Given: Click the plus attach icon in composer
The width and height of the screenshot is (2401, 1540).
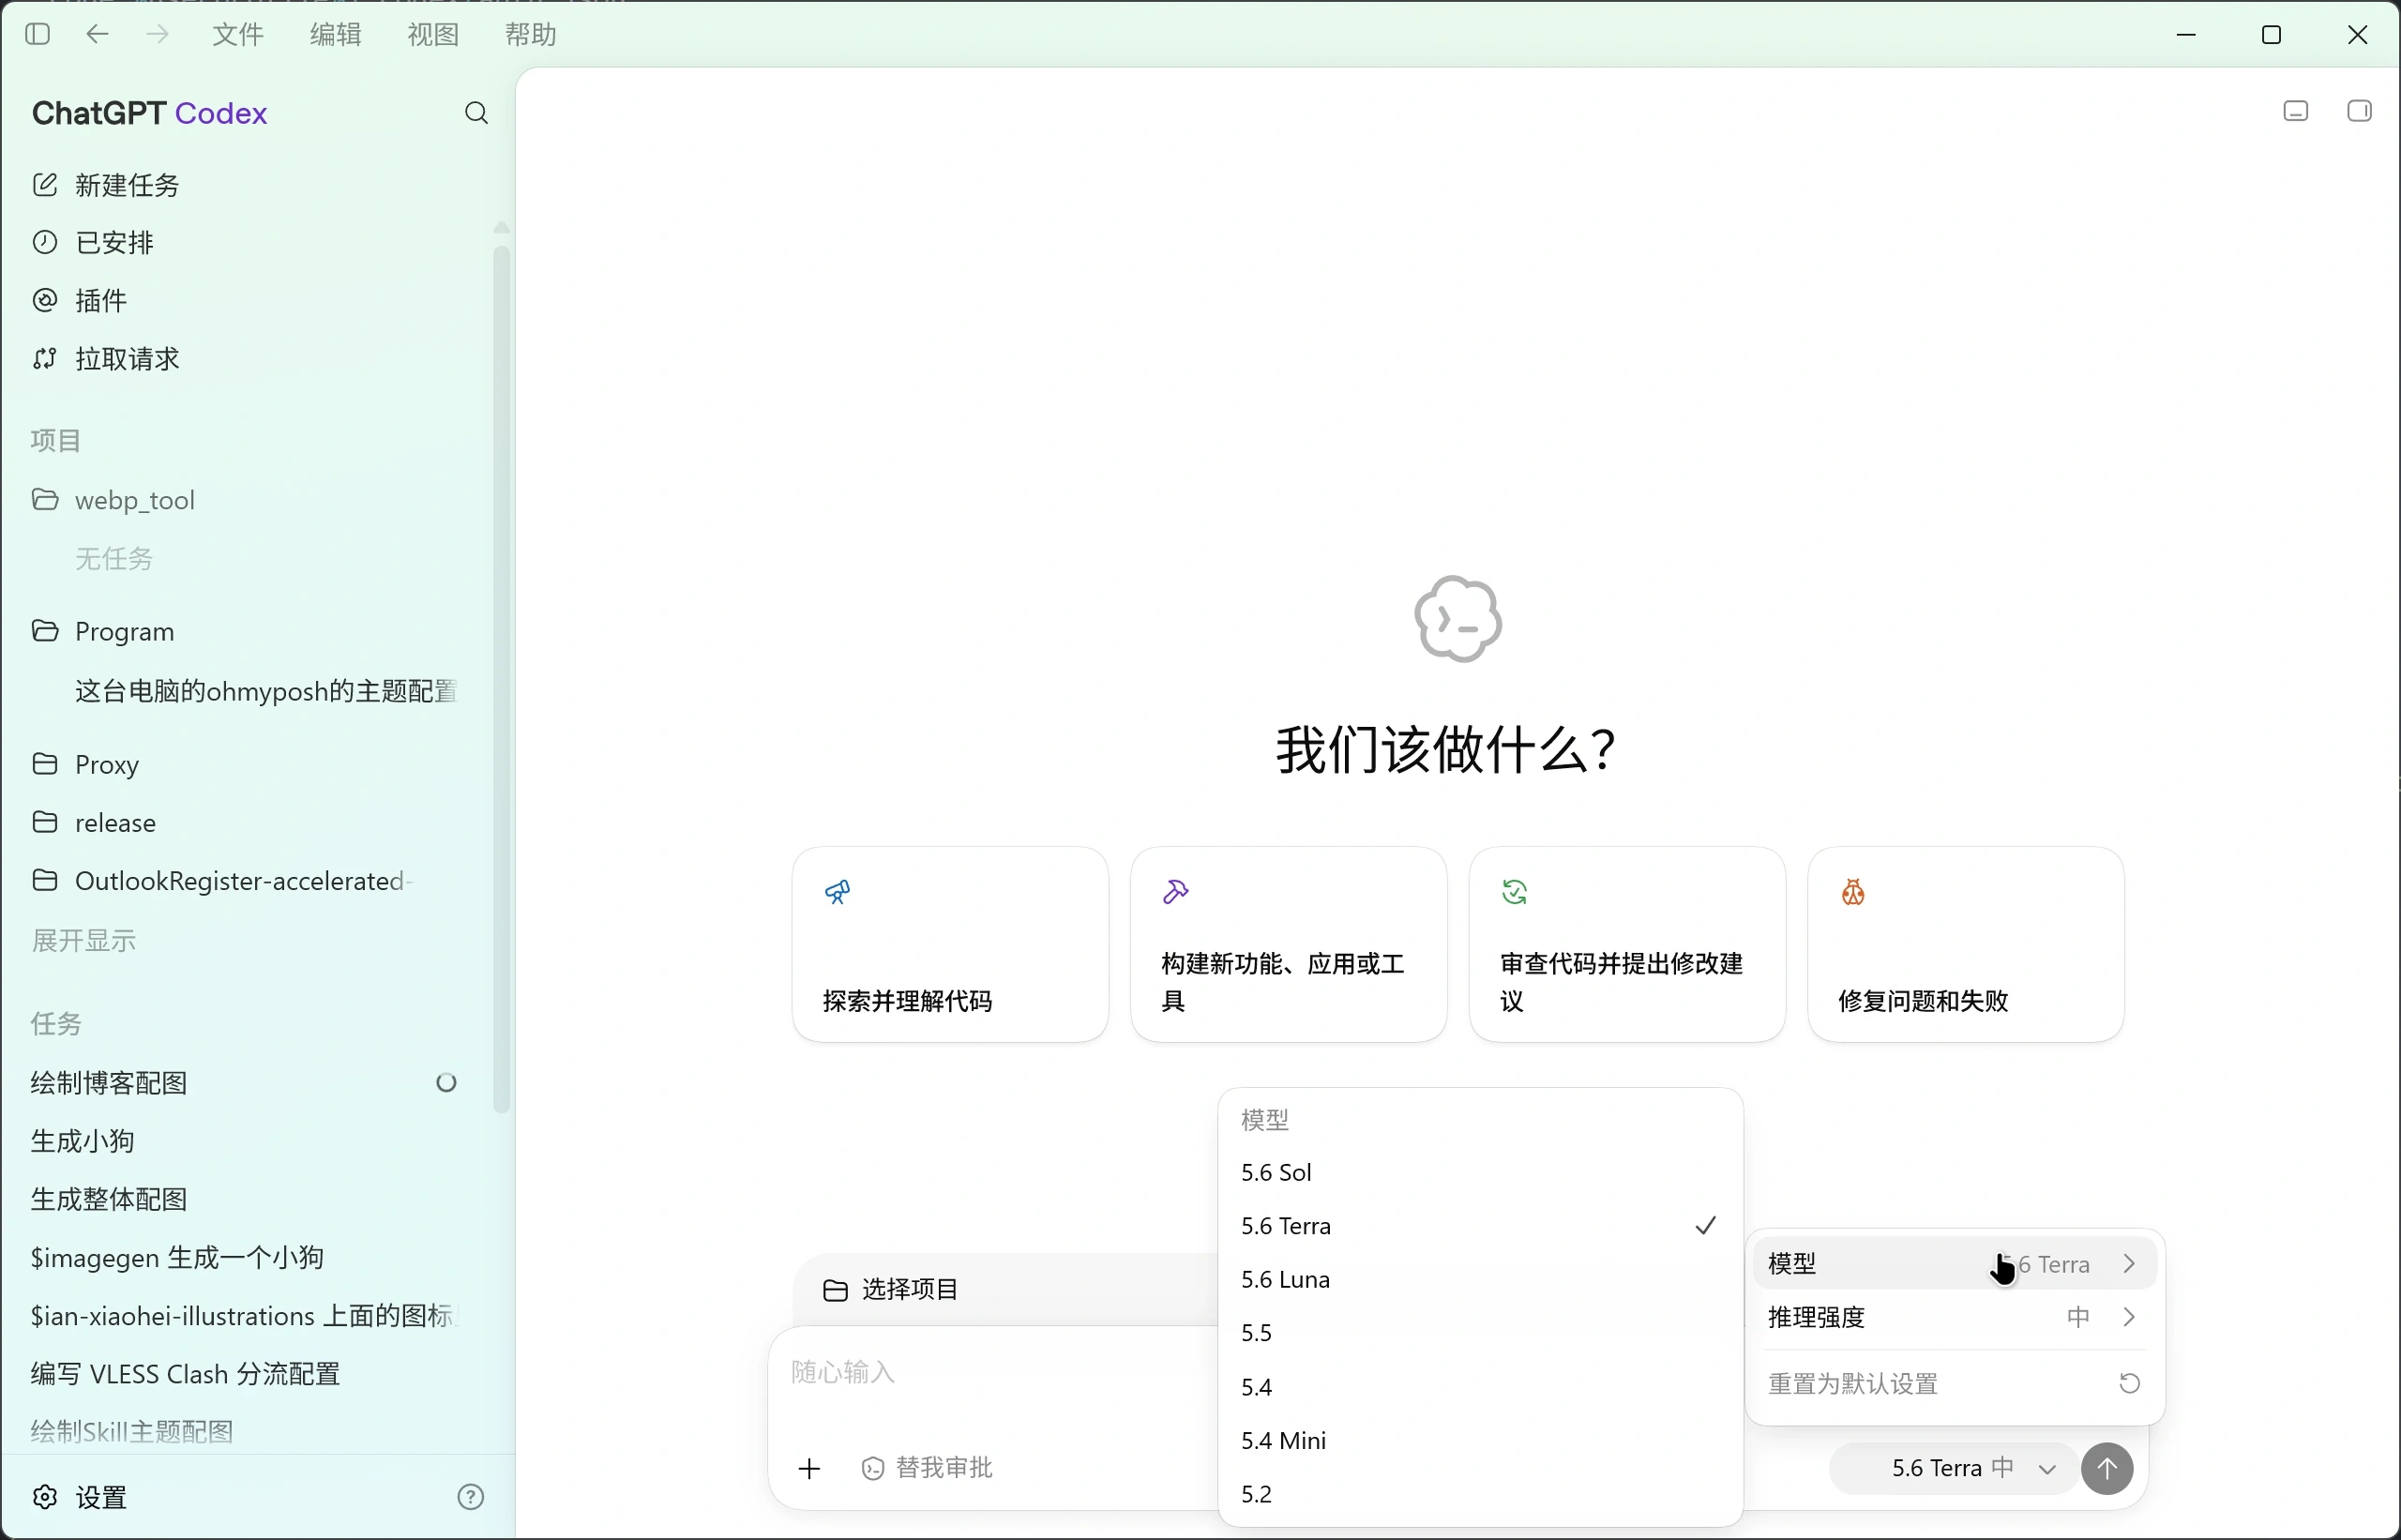Looking at the screenshot, I should (809, 1468).
